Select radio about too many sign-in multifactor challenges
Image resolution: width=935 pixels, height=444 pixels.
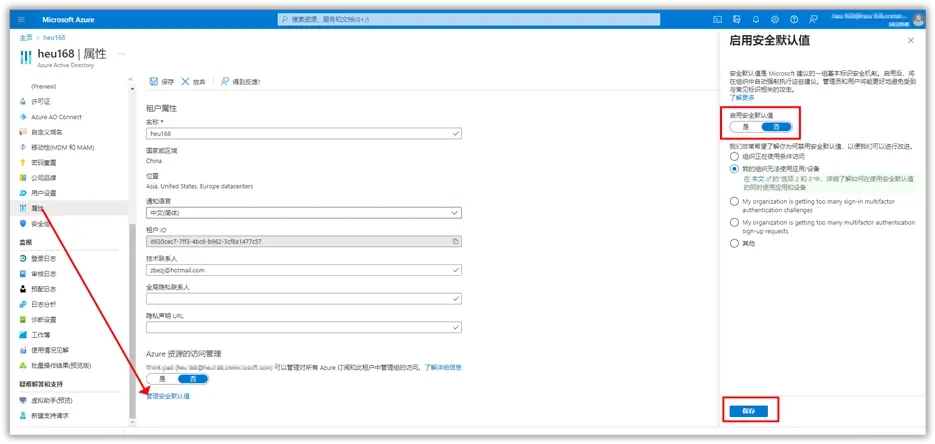point(734,201)
